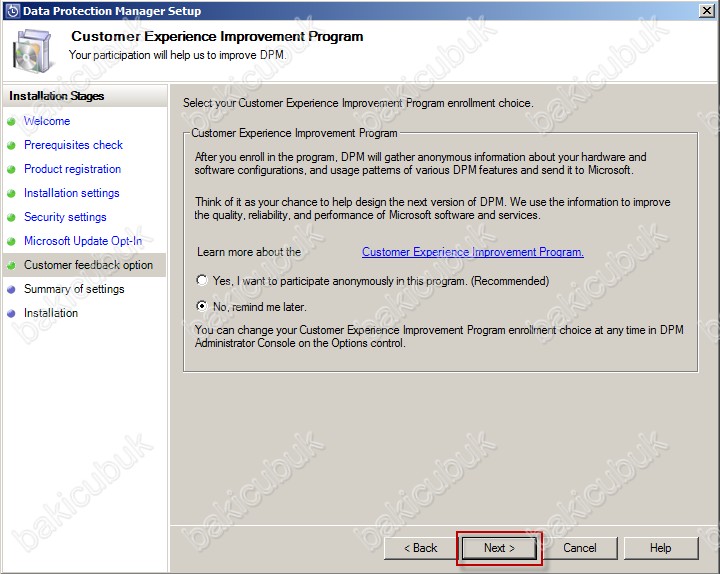Click blue bullet beside Summary of settings
This screenshot has width=720, height=574.
point(11,290)
